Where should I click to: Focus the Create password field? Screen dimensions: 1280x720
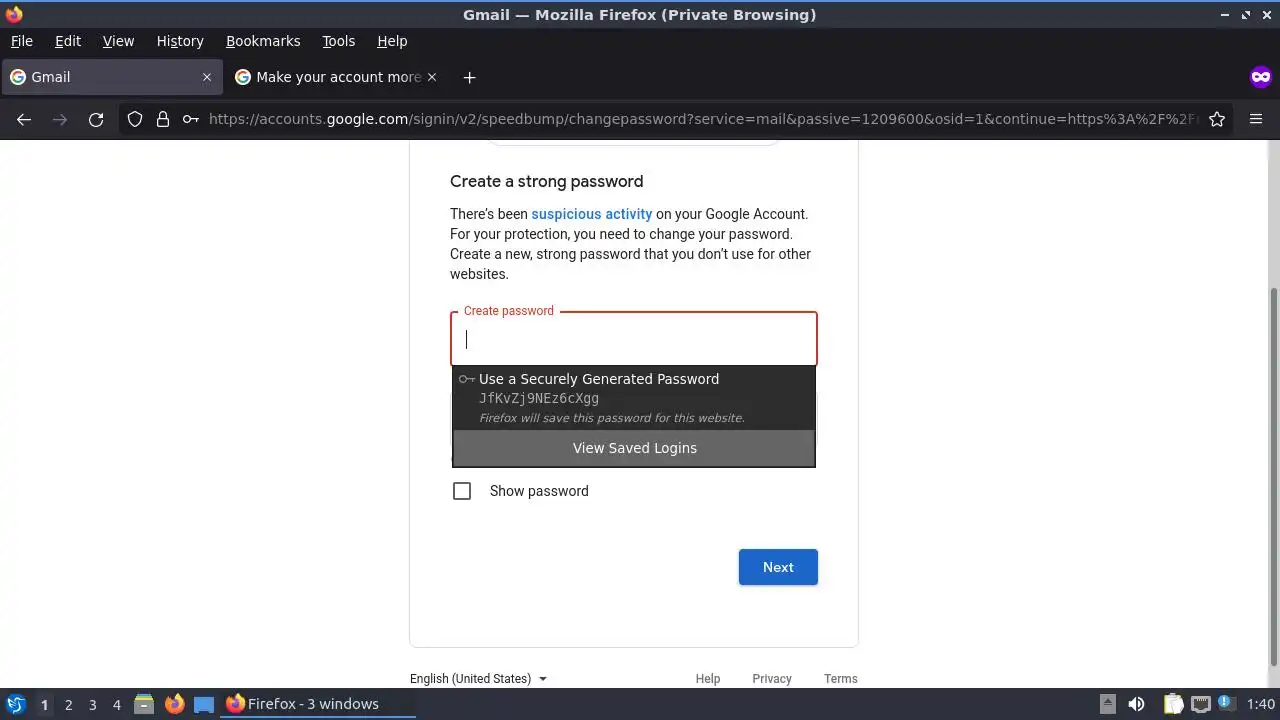tap(634, 339)
